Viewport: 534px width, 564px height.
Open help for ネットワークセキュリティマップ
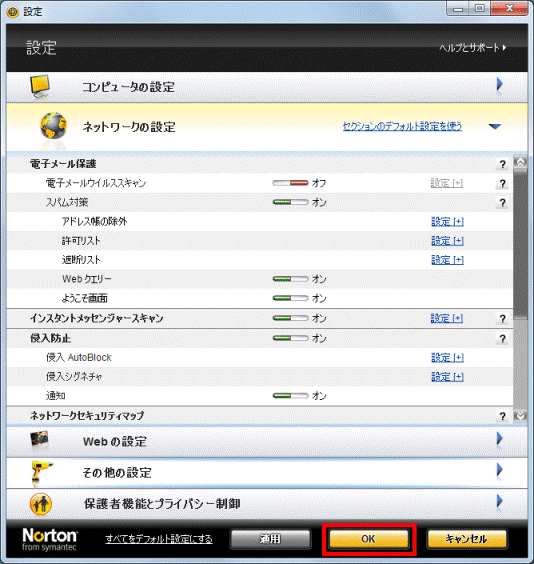click(502, 416)
